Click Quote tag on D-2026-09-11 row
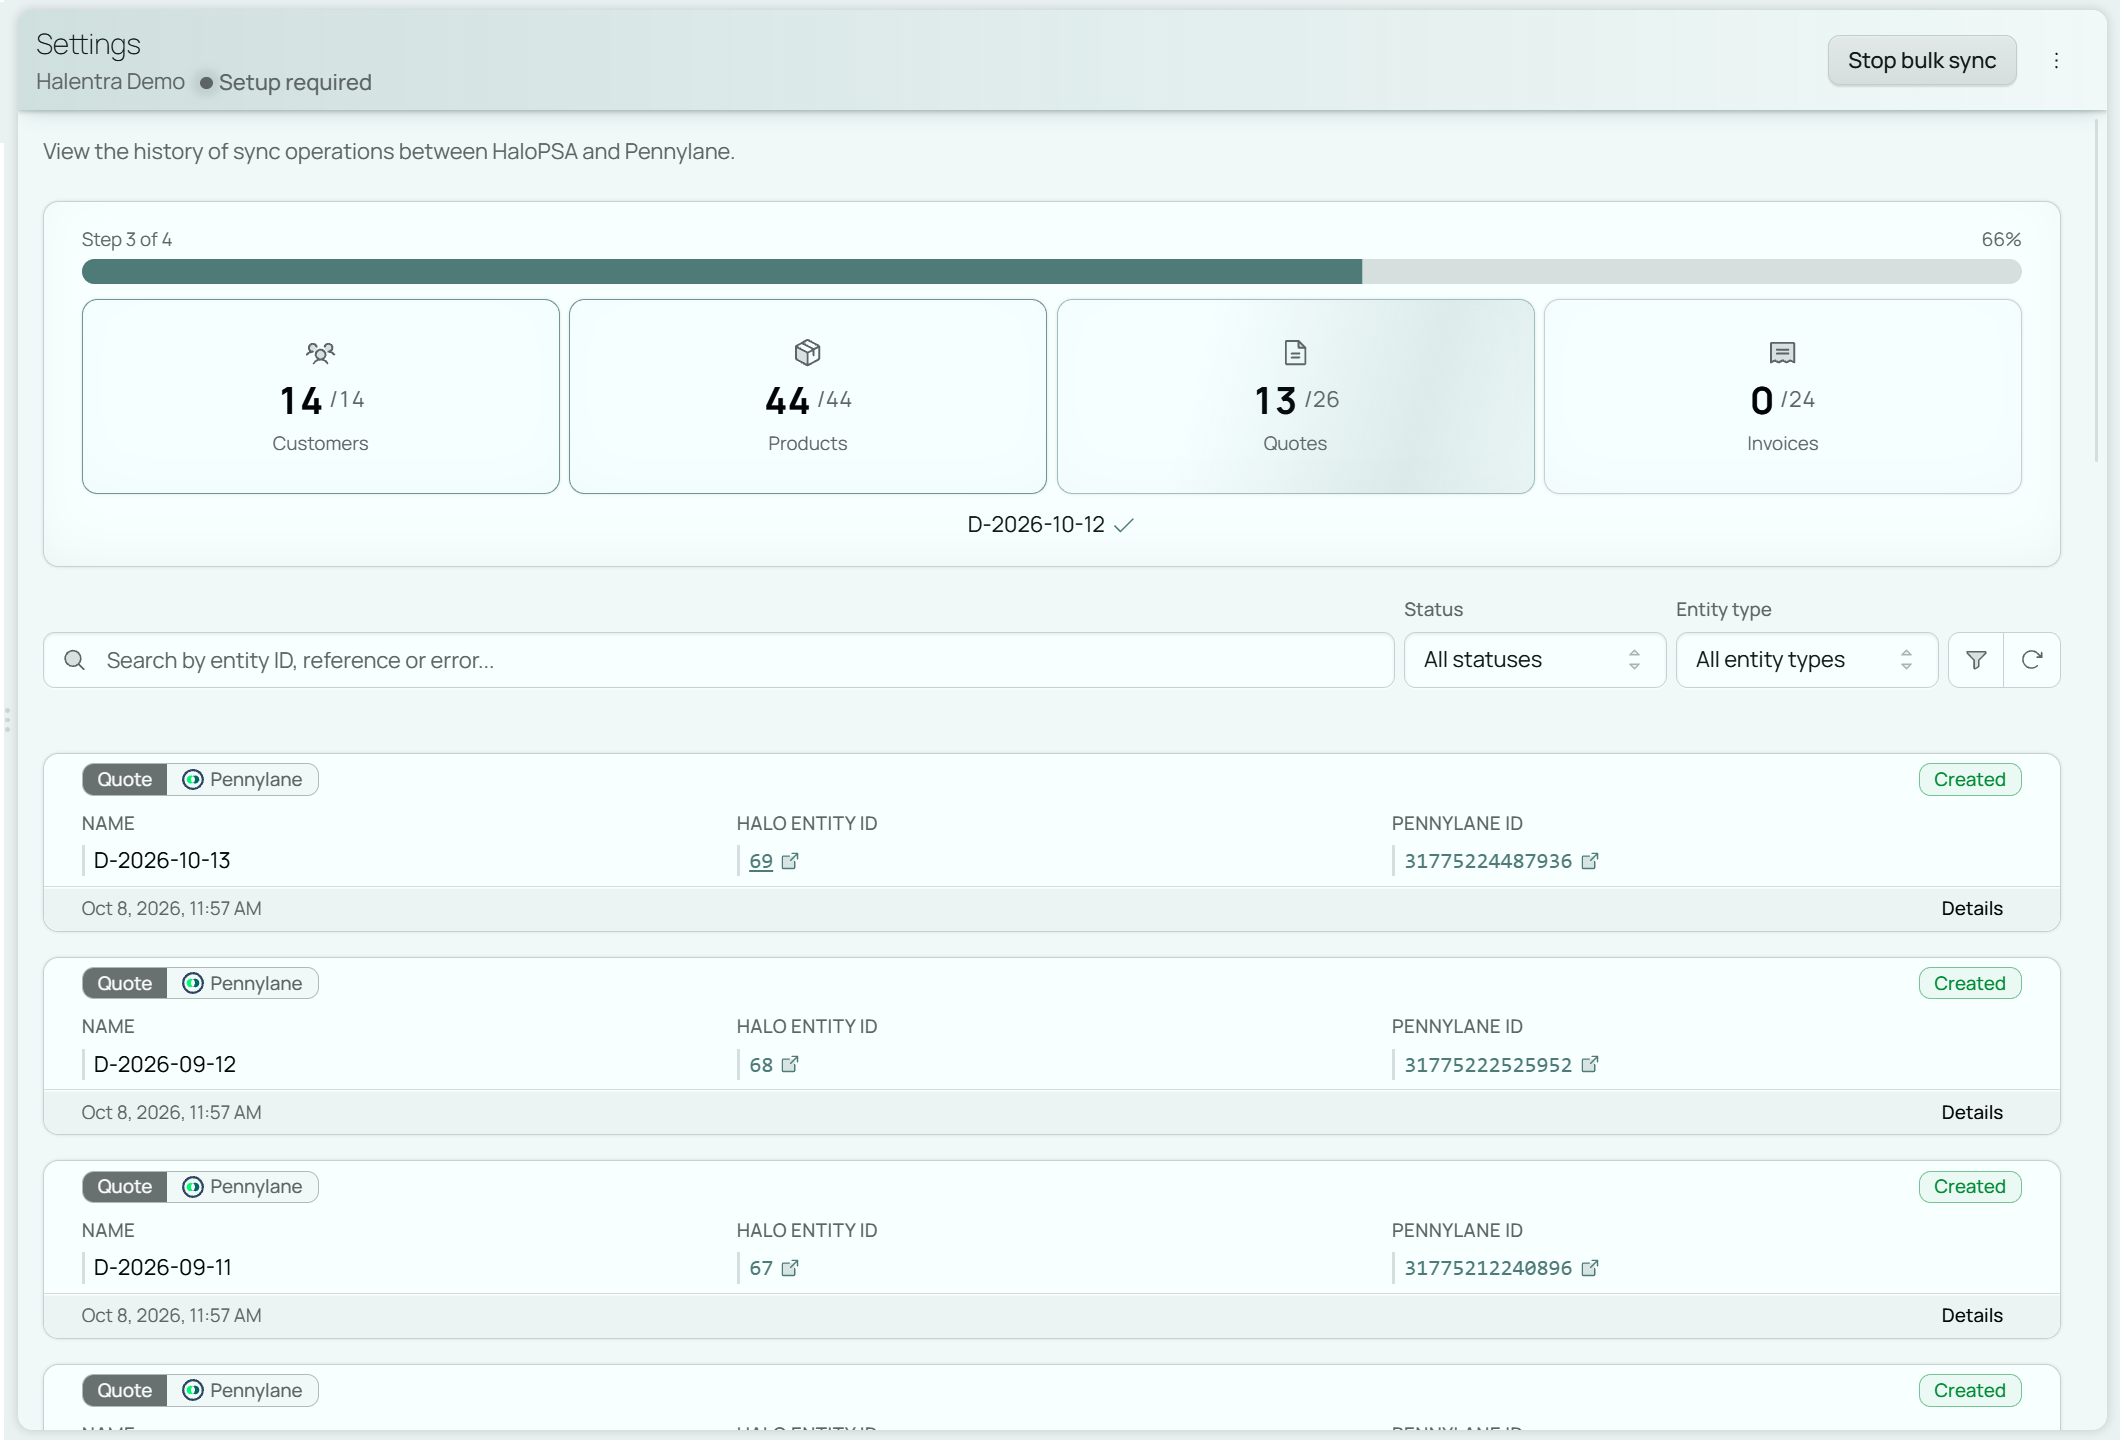The height and width of the screenshot is (1440, 2120). tap(124, 1187)
